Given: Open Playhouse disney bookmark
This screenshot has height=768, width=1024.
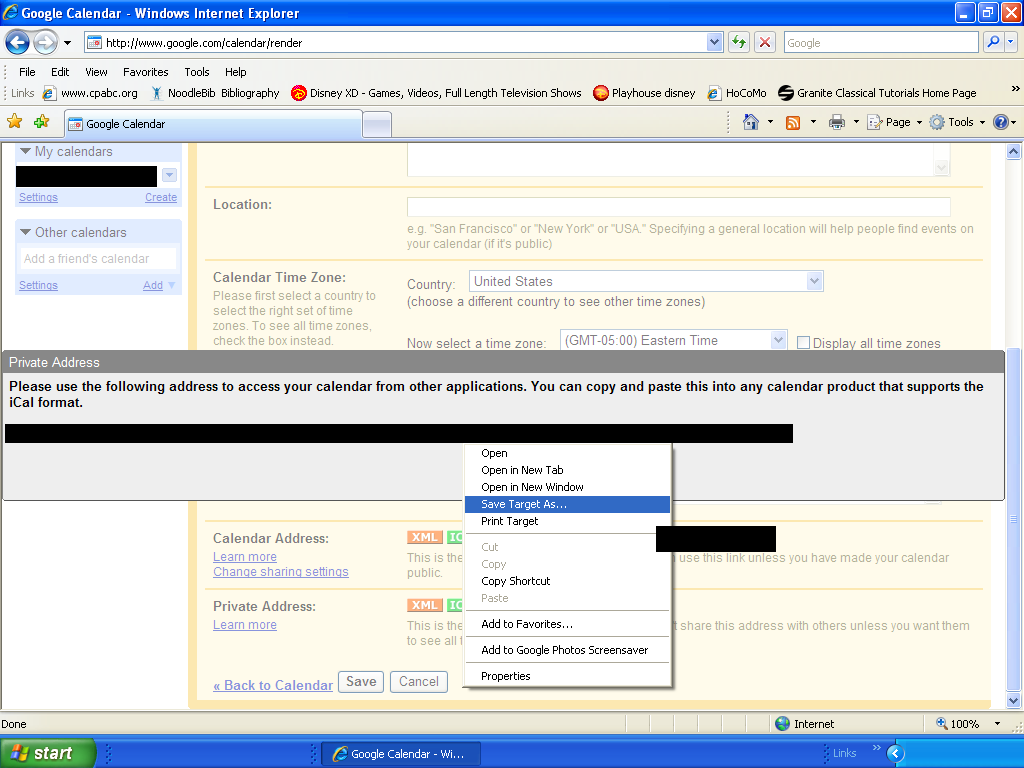Looking at the screenshot, I should tap(644, 93).
